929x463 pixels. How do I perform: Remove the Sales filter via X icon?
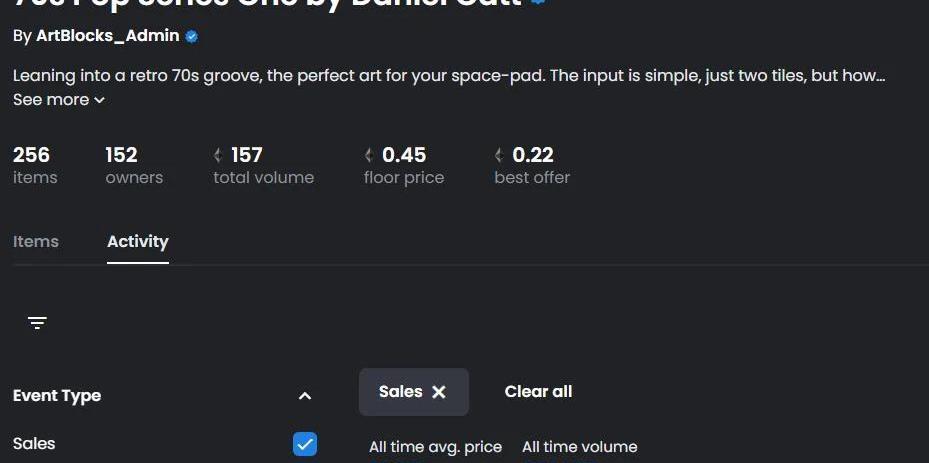click(438, 392)
